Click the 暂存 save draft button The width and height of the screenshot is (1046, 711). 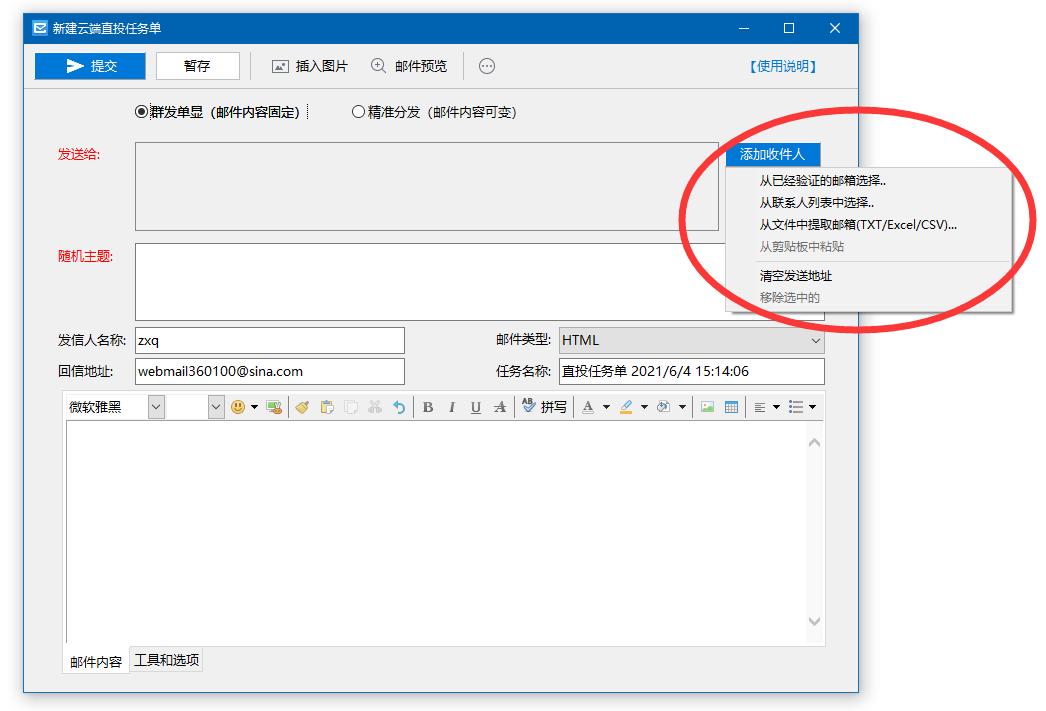coord(197,66)
